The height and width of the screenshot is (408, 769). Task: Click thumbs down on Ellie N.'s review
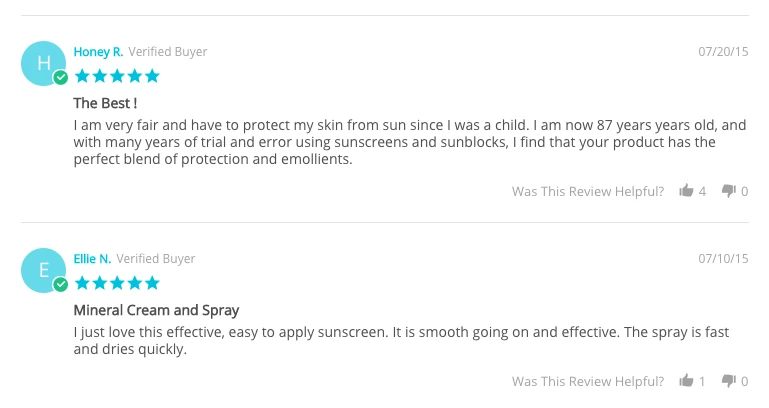[728, 381]
